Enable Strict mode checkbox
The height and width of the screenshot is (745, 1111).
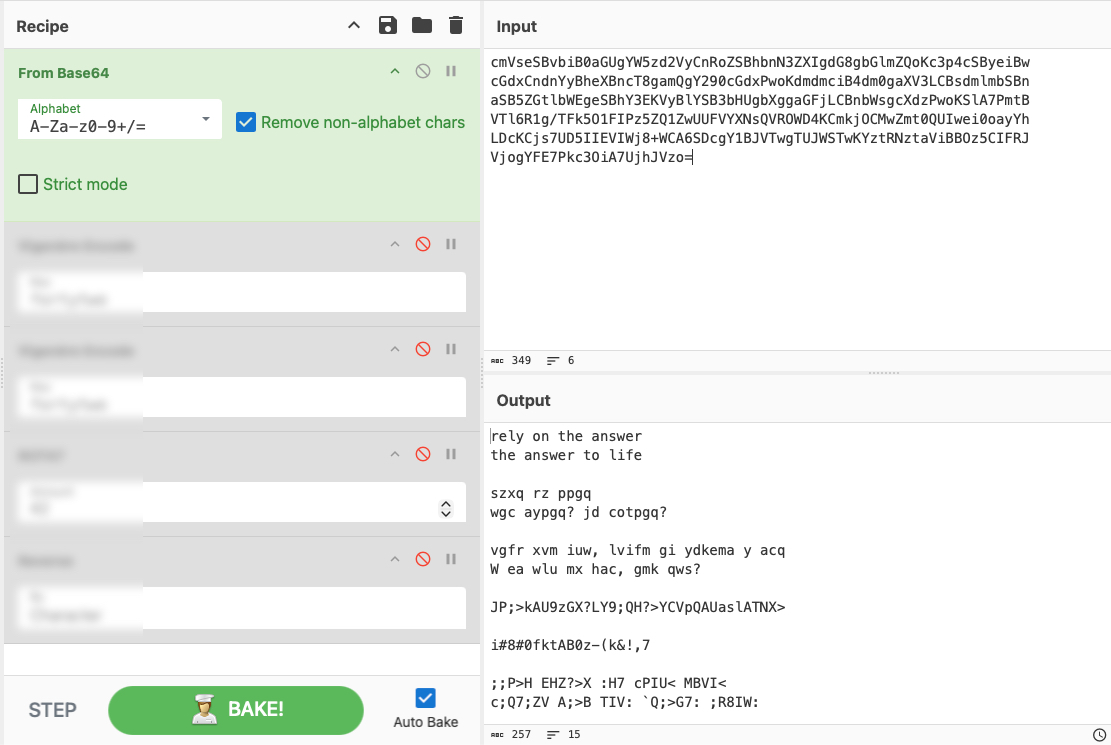28,184
